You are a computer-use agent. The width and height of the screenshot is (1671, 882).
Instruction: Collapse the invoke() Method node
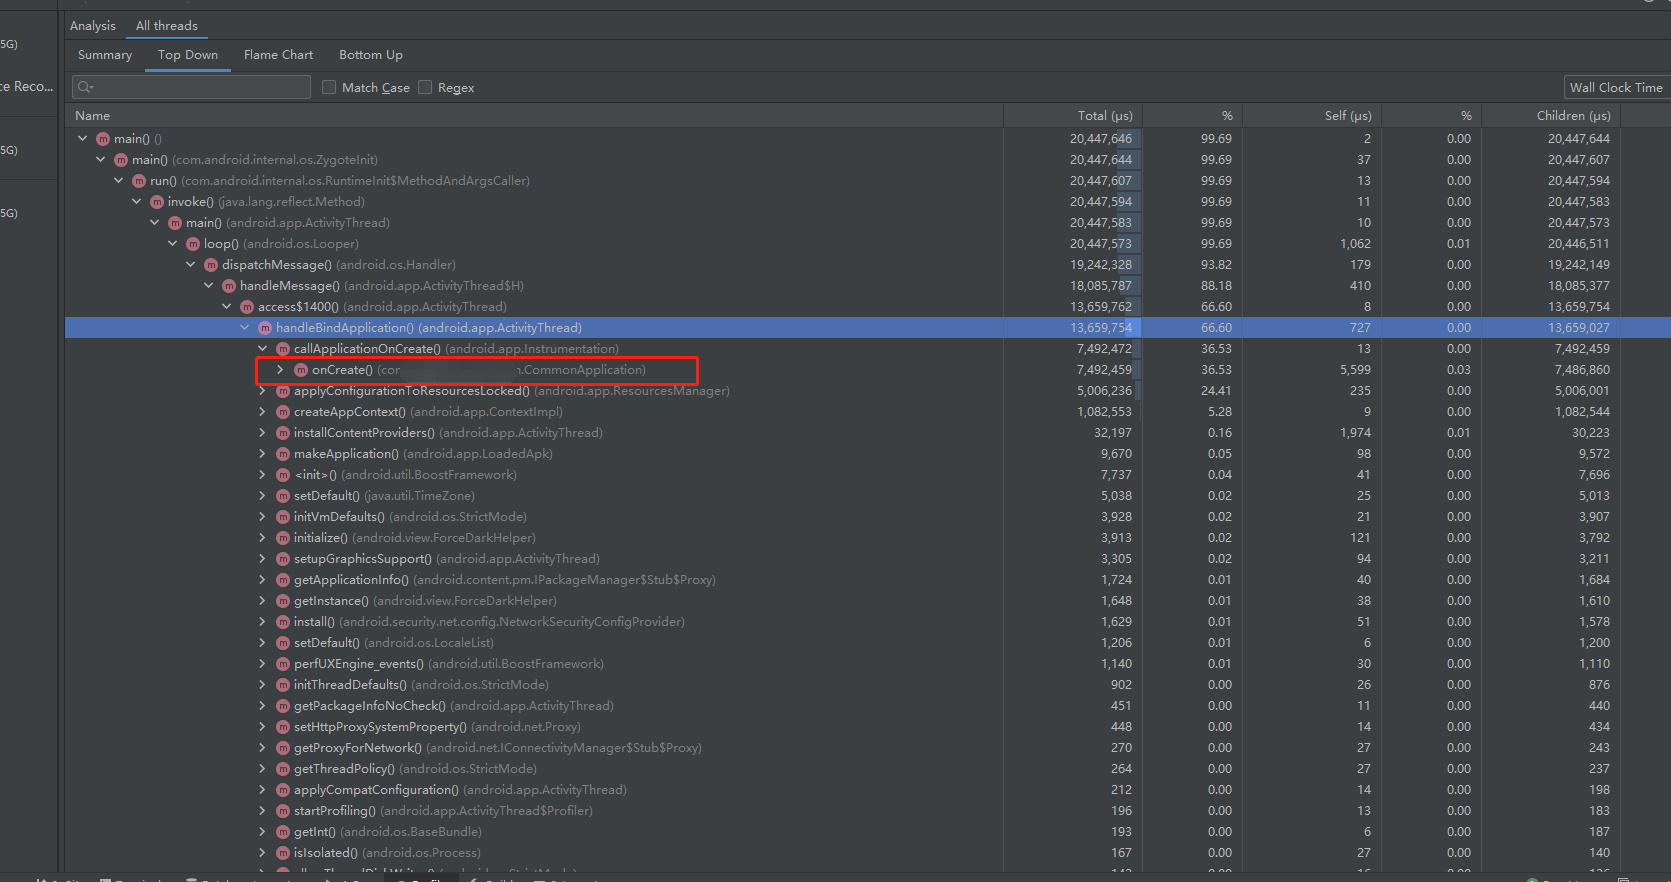[137, 202]
